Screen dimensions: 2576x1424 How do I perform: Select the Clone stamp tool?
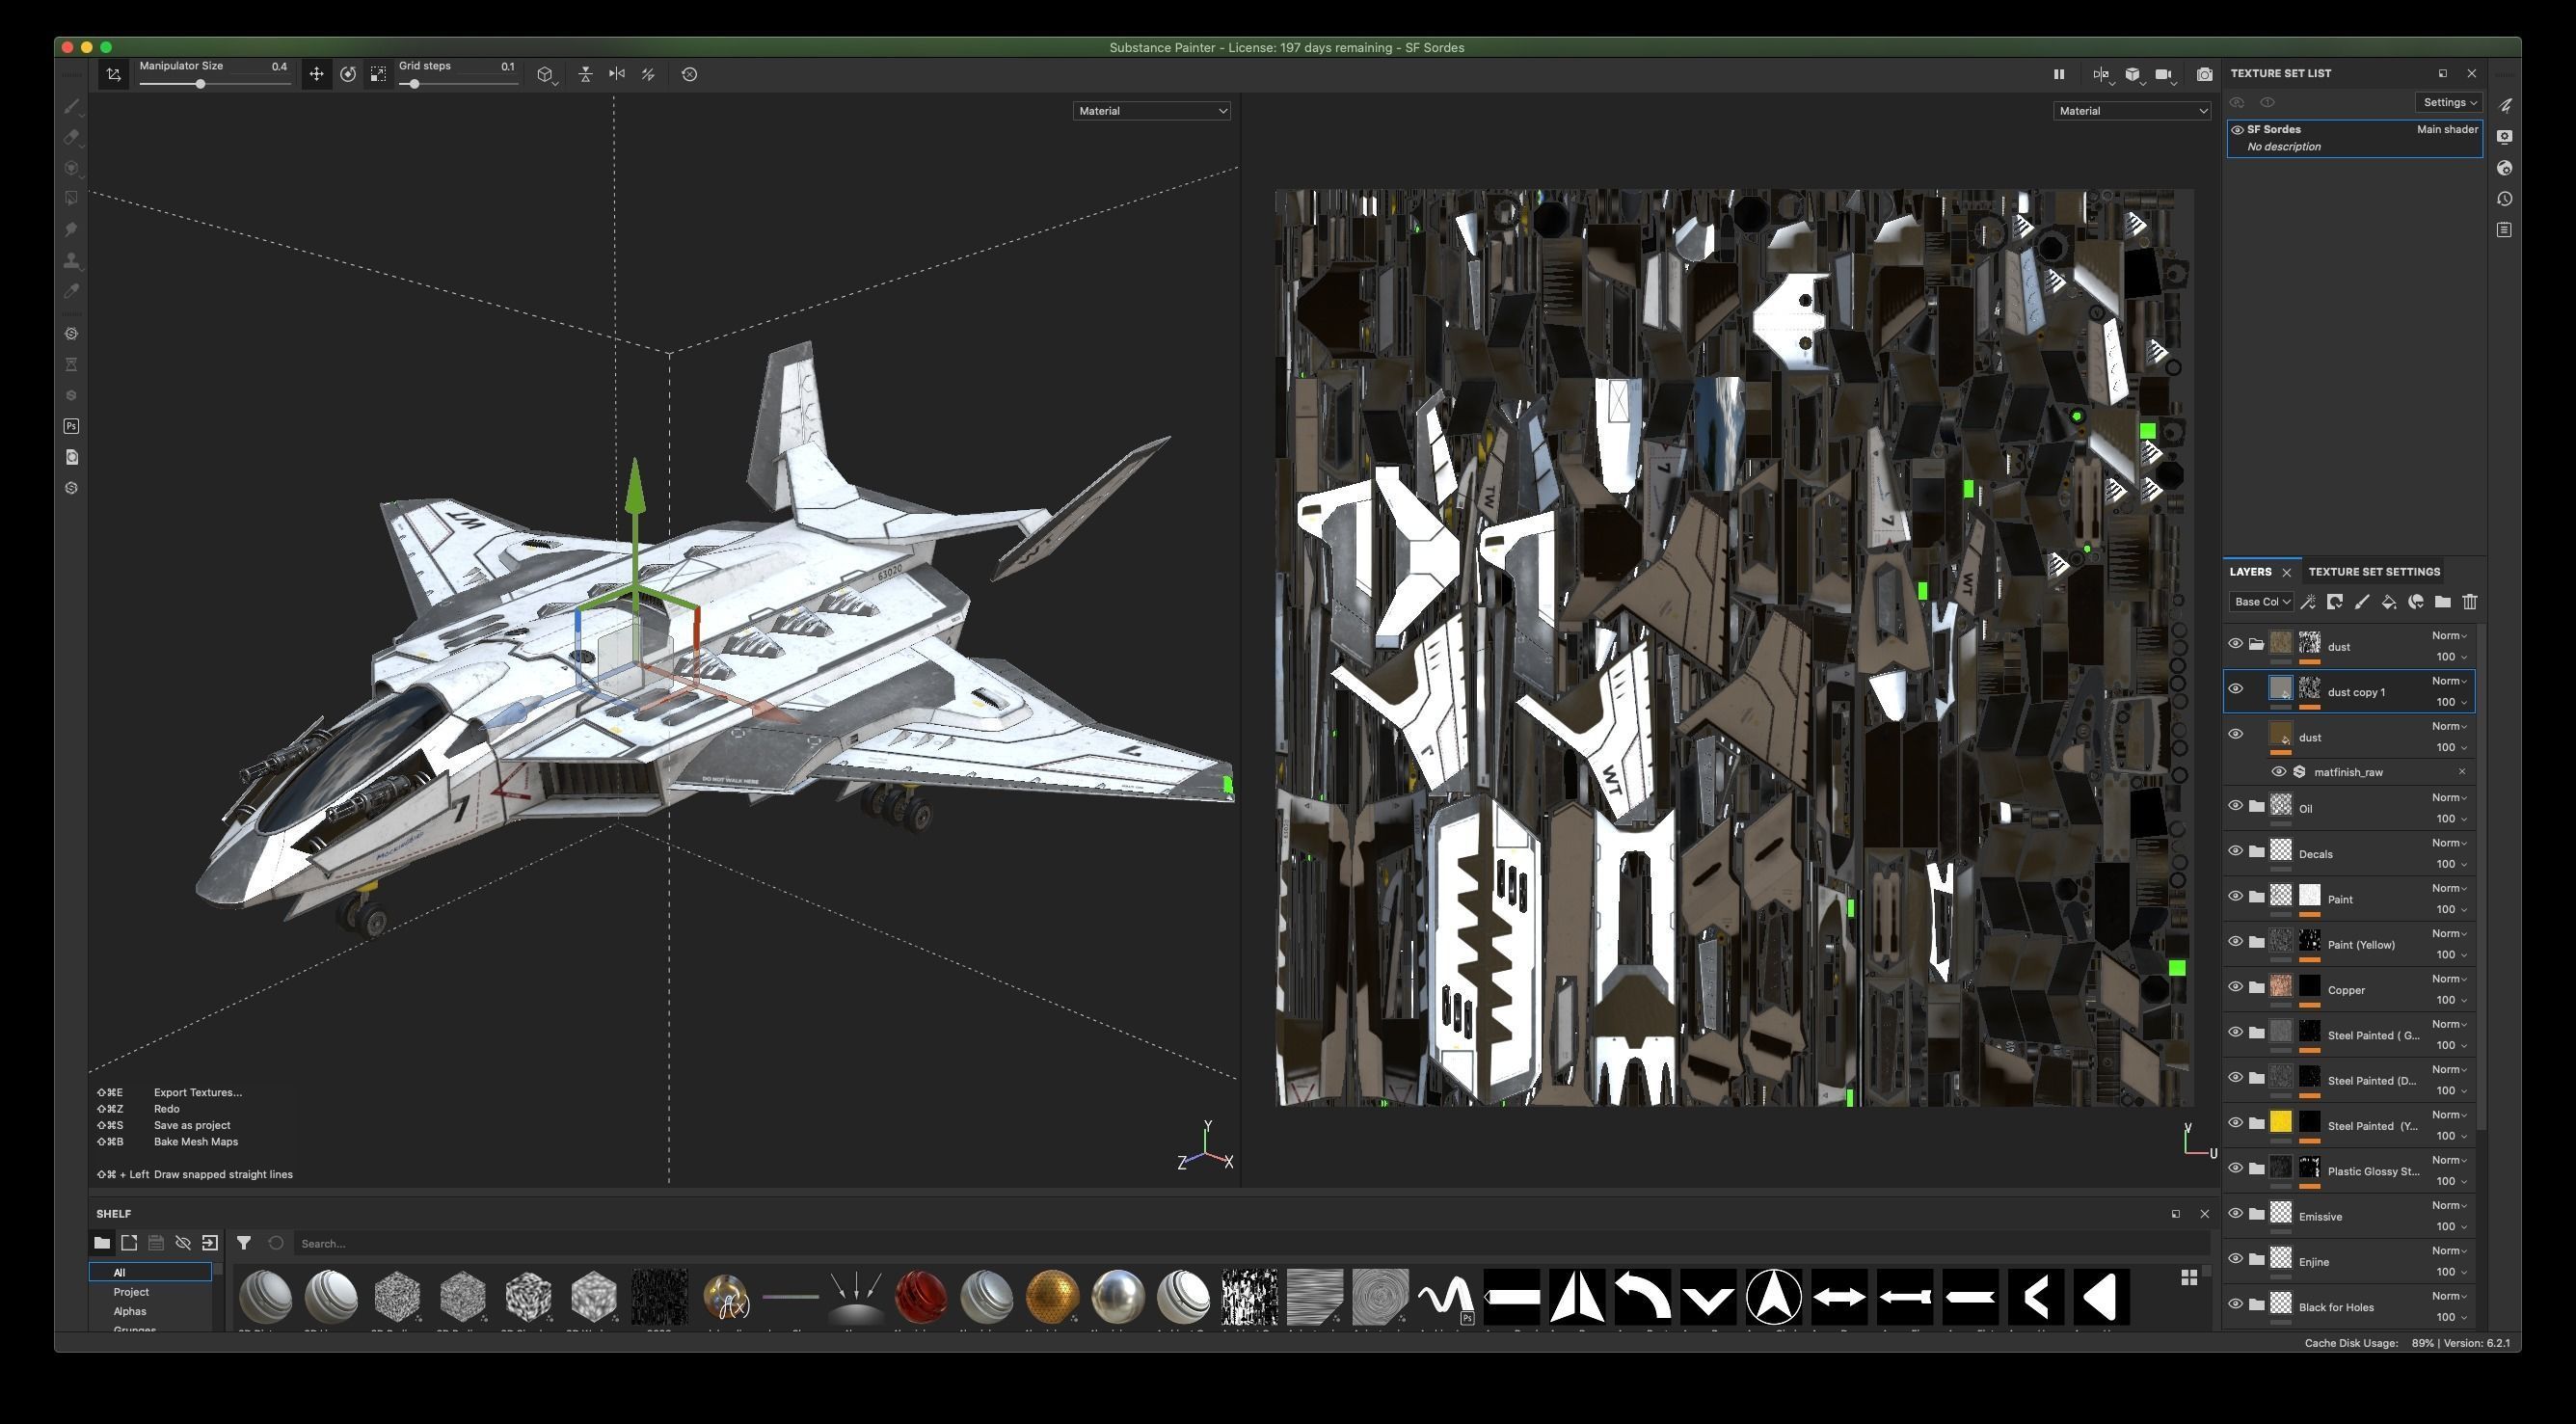pos(71,261)
